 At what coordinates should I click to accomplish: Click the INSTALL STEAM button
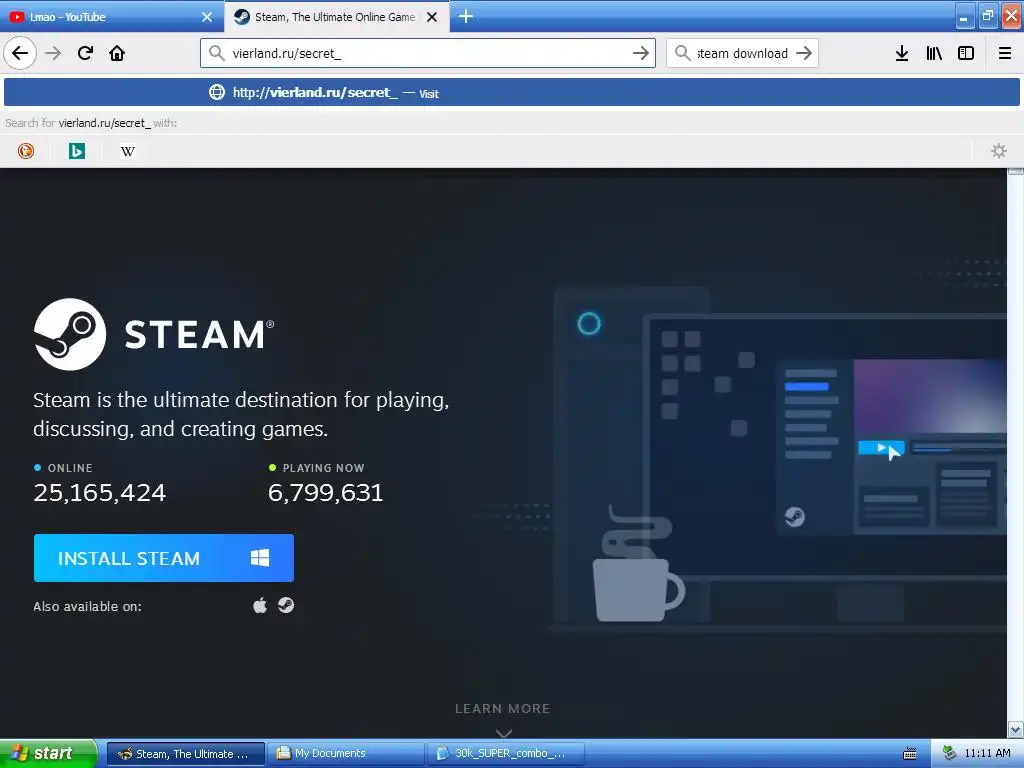coord(164,558)
